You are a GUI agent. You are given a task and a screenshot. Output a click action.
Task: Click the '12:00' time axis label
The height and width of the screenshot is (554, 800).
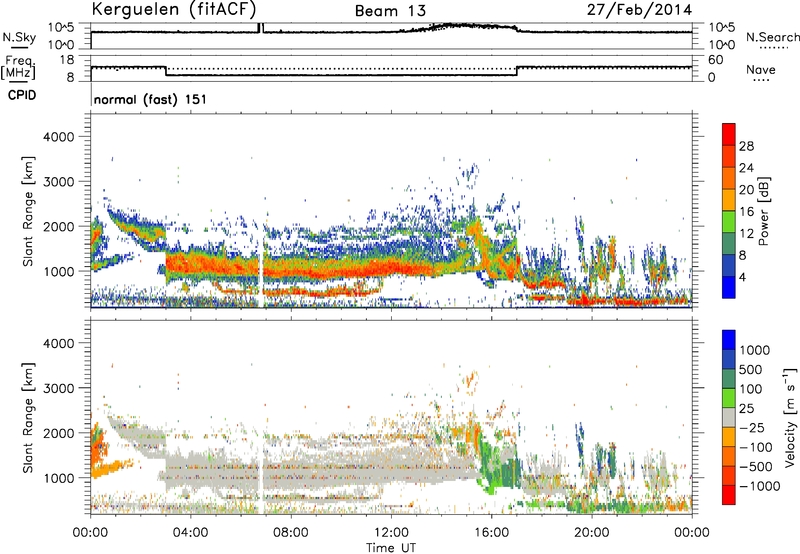pyautogui.click(x=391, y=532)
